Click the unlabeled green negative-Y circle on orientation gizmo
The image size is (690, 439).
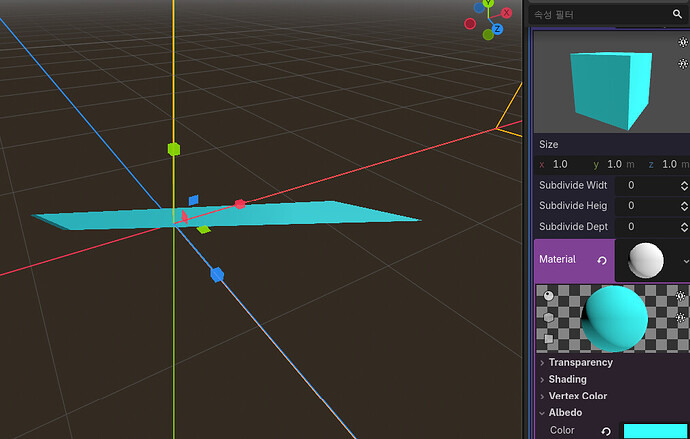pos(488,35)
